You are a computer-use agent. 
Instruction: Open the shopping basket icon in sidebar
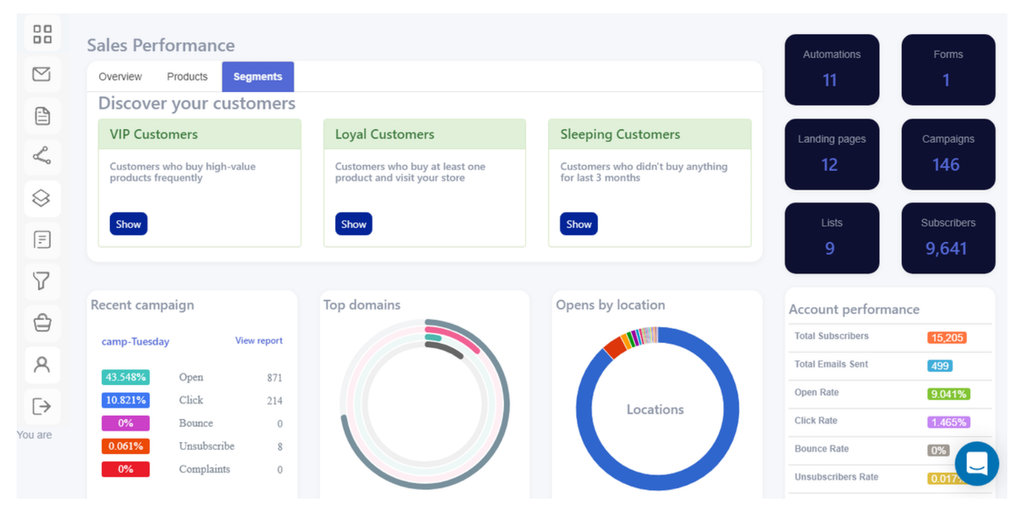(x=42, y=323)
